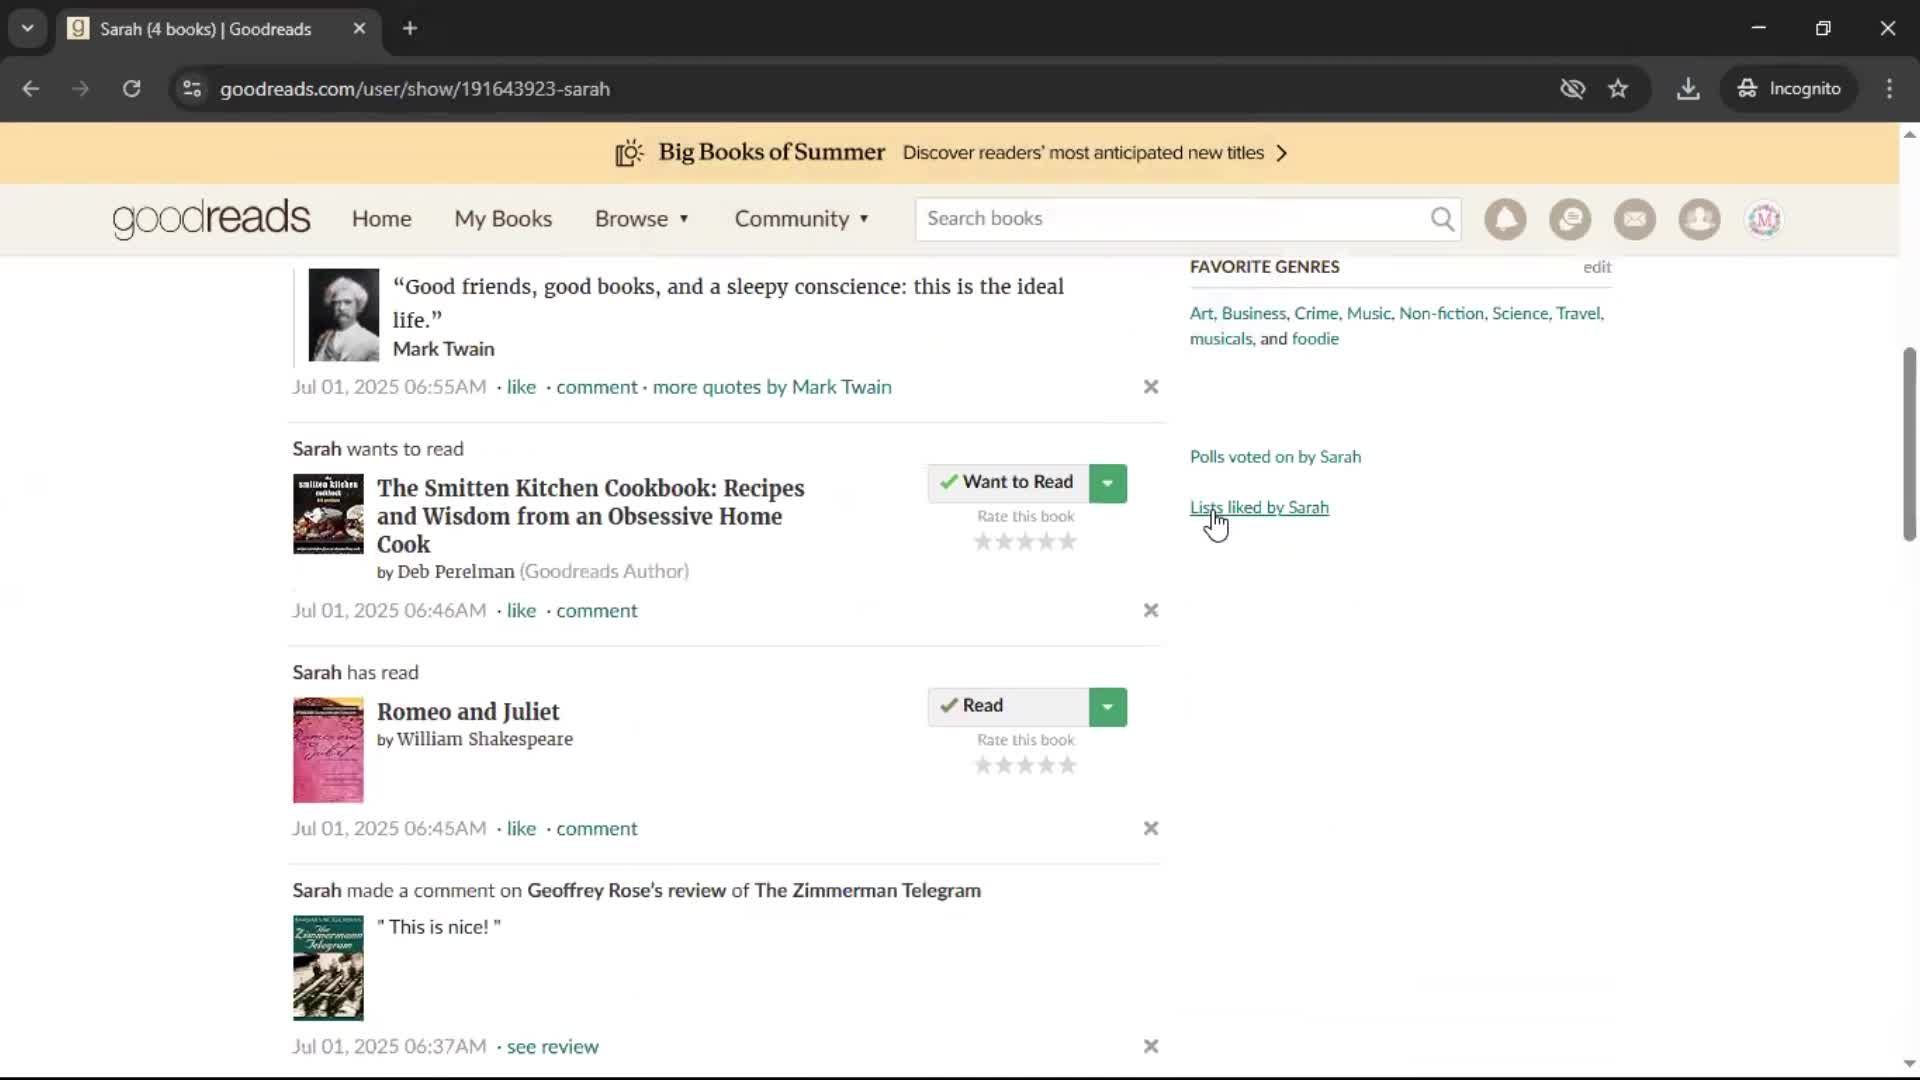1920x1080 pixels.
Task: Open the site information icon
Action: point(192,89)
